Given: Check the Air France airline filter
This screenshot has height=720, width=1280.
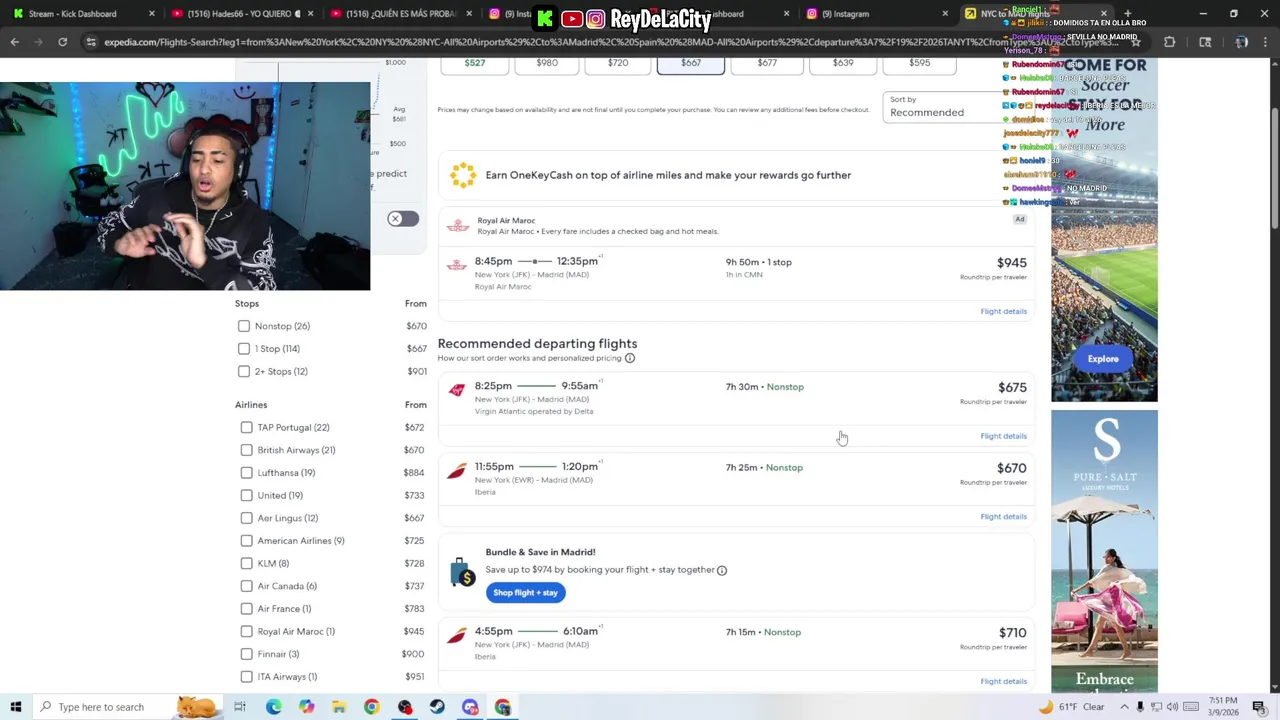Looking at the screenshot, I should (x=247, y=609).
